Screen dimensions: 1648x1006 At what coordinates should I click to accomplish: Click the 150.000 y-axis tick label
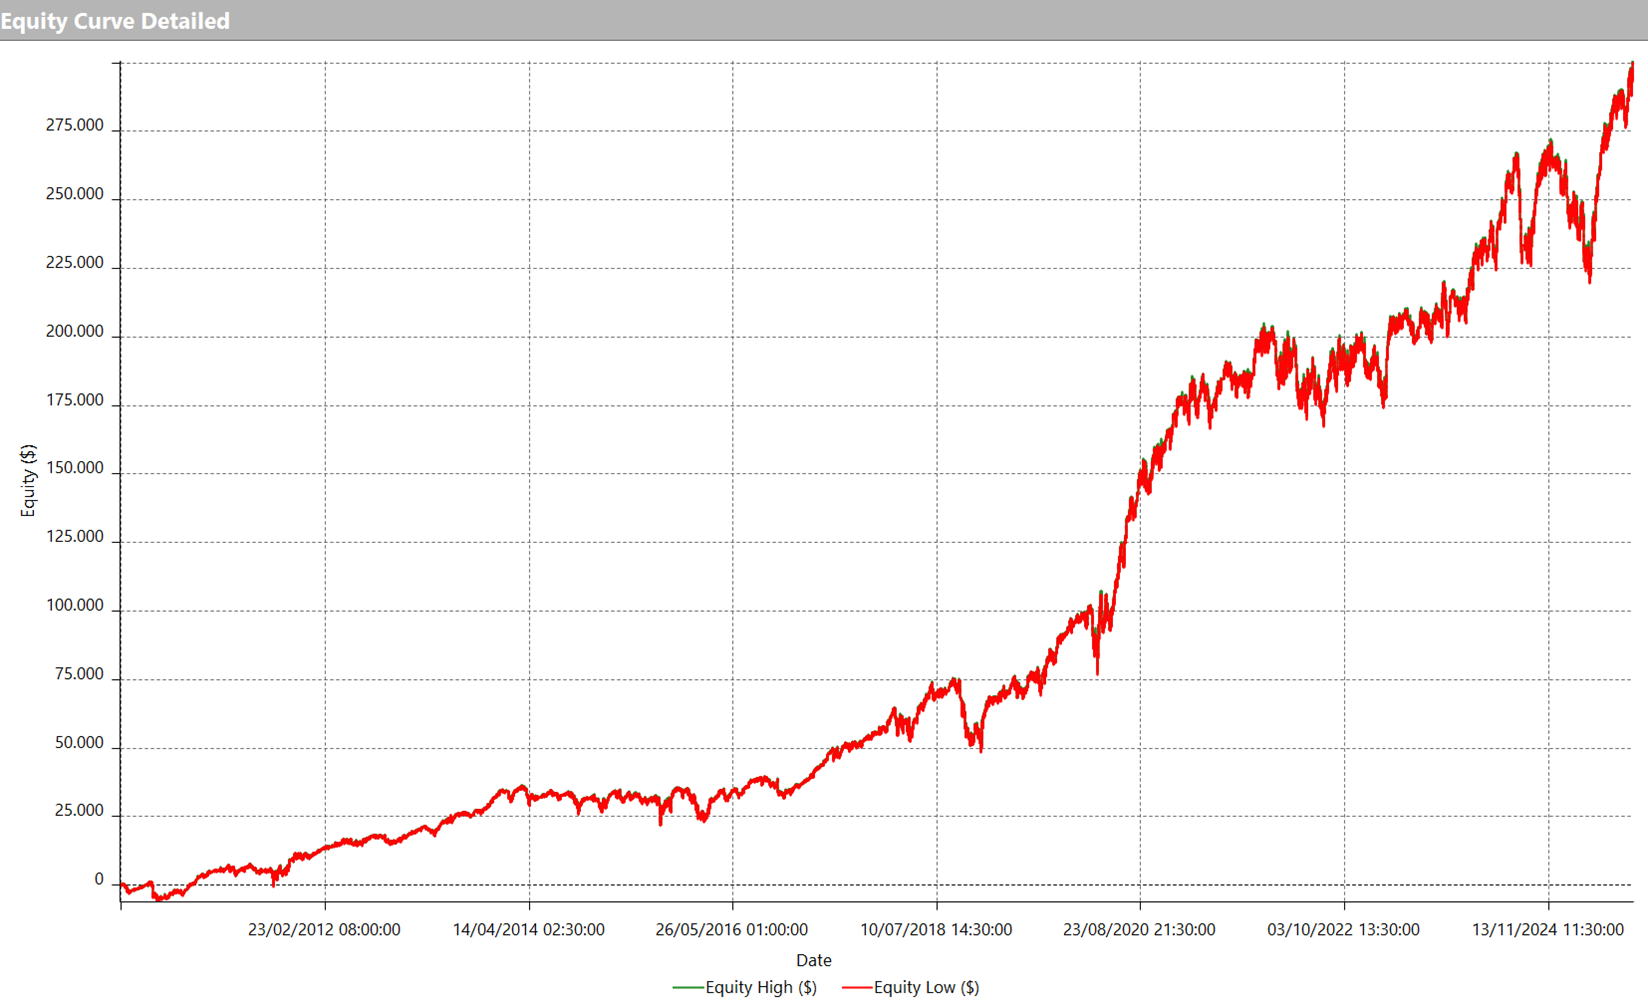[74, 468]
